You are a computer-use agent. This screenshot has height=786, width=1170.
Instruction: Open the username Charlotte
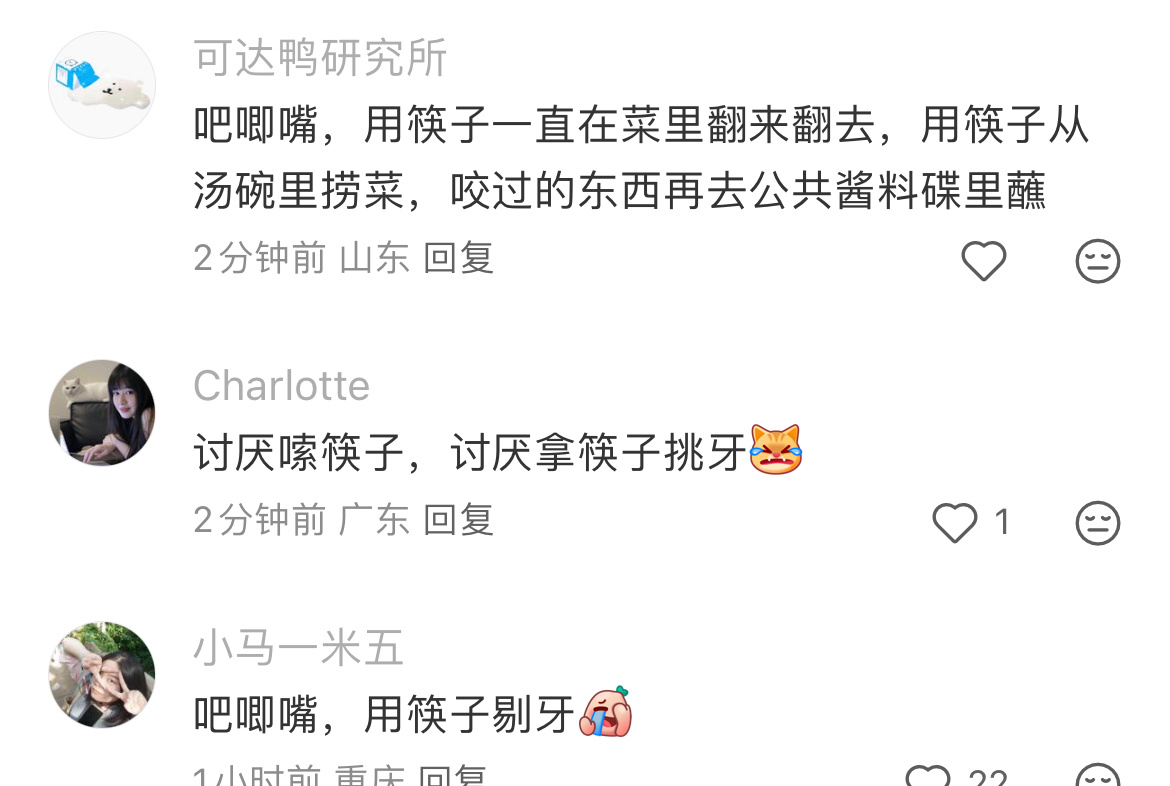[281, 386]
